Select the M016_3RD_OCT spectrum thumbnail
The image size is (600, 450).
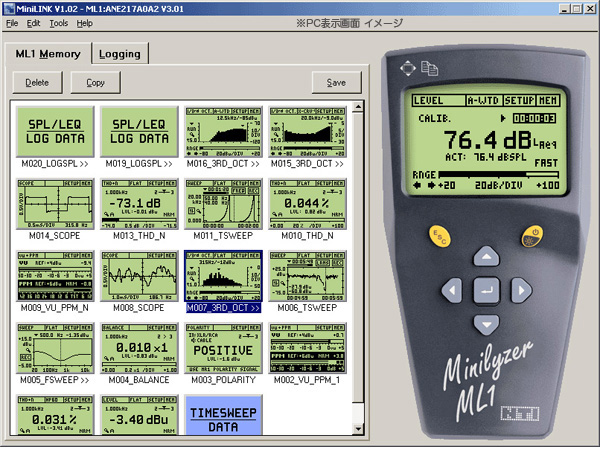pos(223,131)
